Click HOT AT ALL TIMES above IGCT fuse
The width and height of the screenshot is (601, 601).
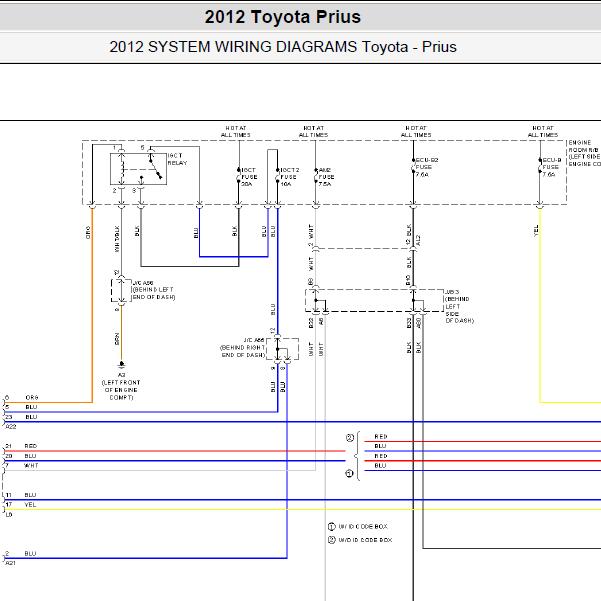[x=236, y=131]
